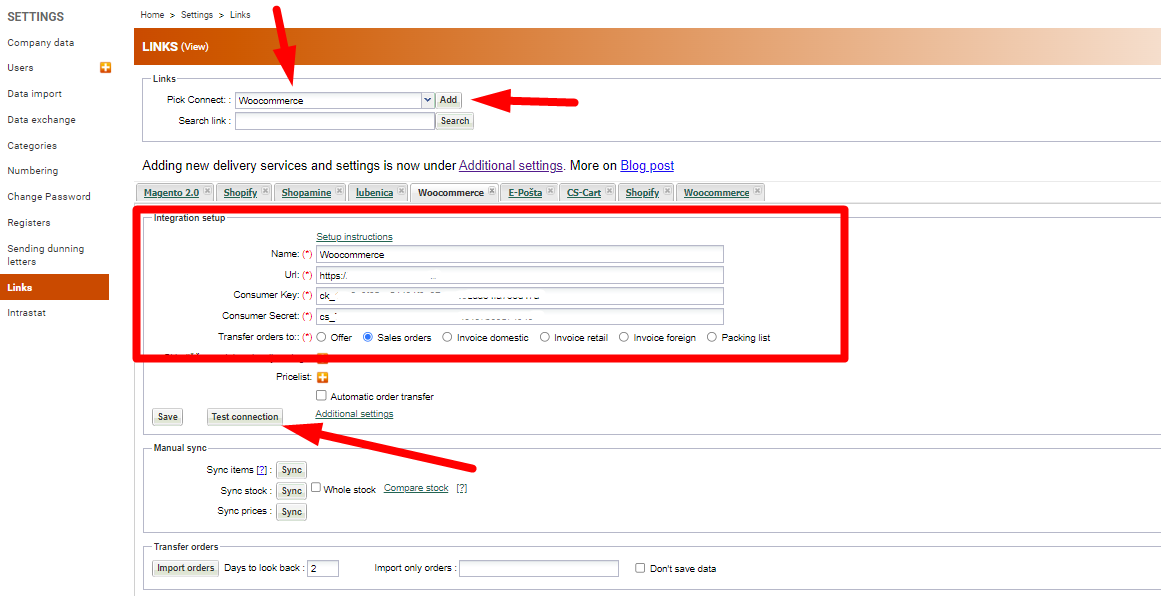
Task: Close the Shopamine tab using its x
Action: point(339,191)
